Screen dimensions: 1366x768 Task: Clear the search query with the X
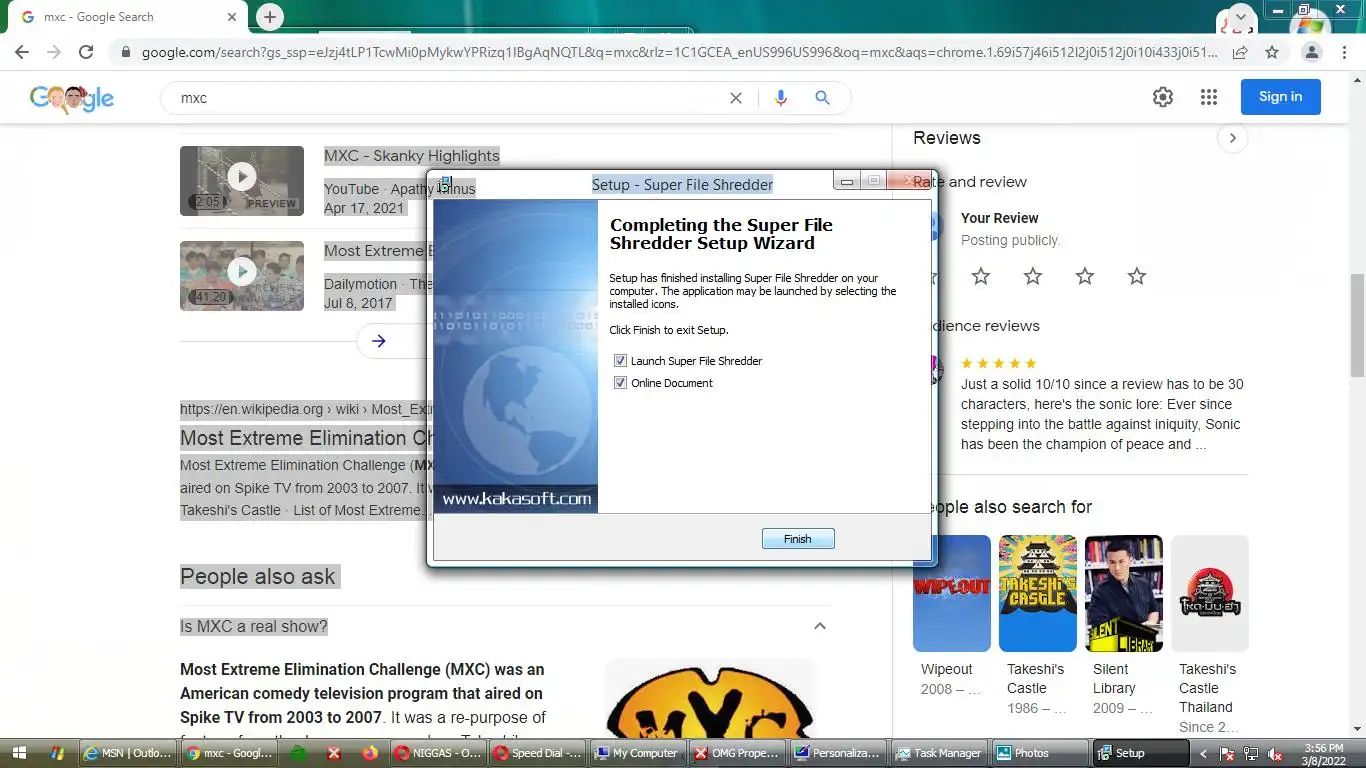(x=736, y=98)
